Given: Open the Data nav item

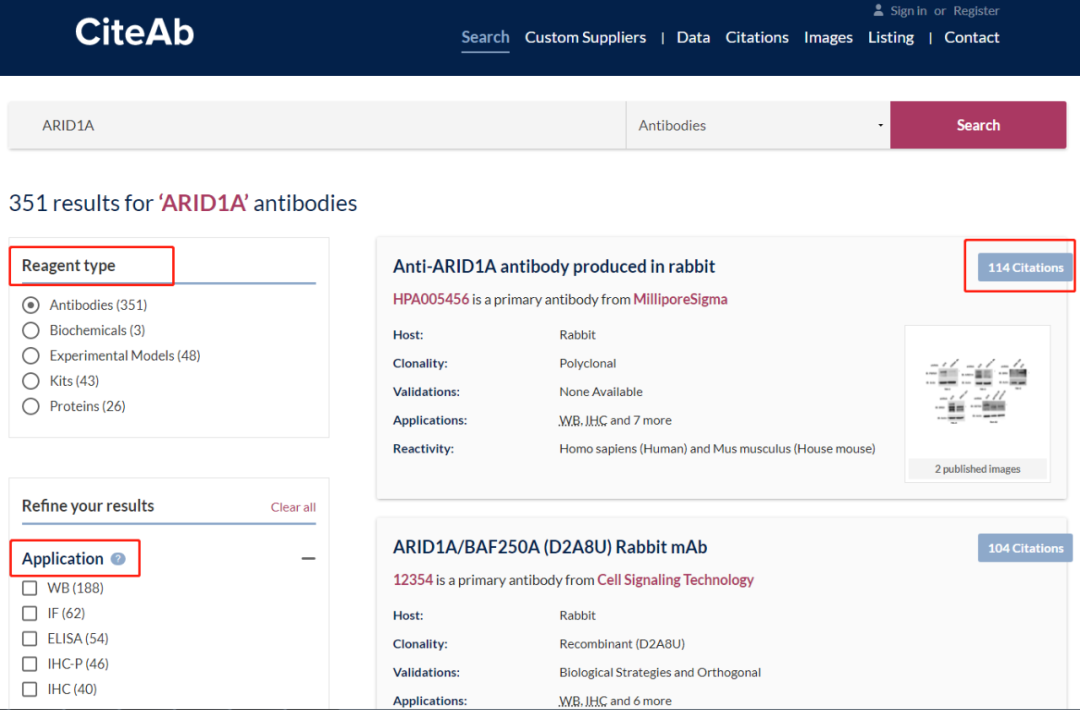Looking at the screenshot, I should tap(693, 37).
